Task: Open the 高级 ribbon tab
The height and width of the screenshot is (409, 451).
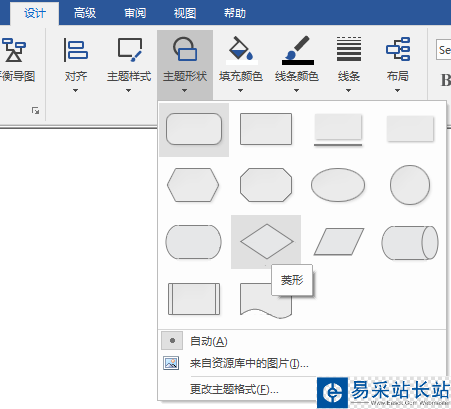Action: [85, 13]
